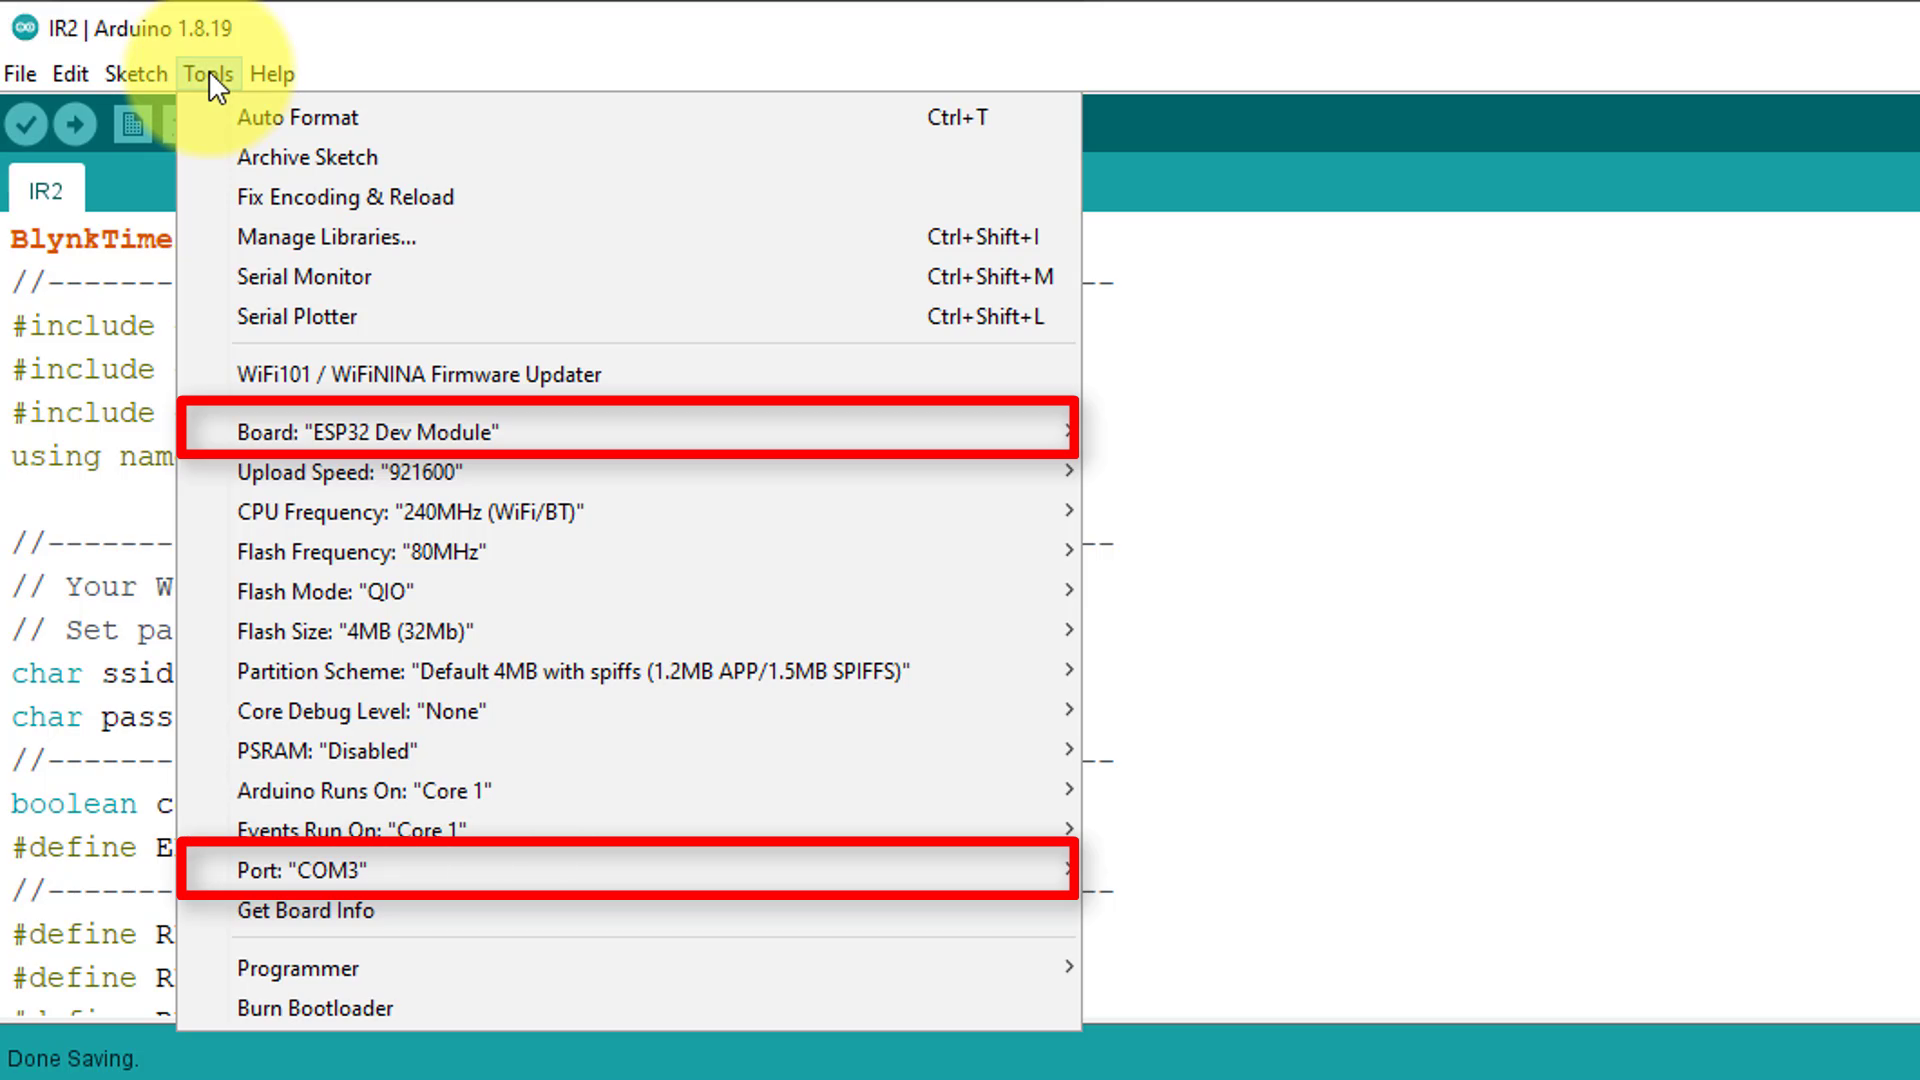Open the Help menu
Viewport: 1920px width, 1080px height.
272,74
